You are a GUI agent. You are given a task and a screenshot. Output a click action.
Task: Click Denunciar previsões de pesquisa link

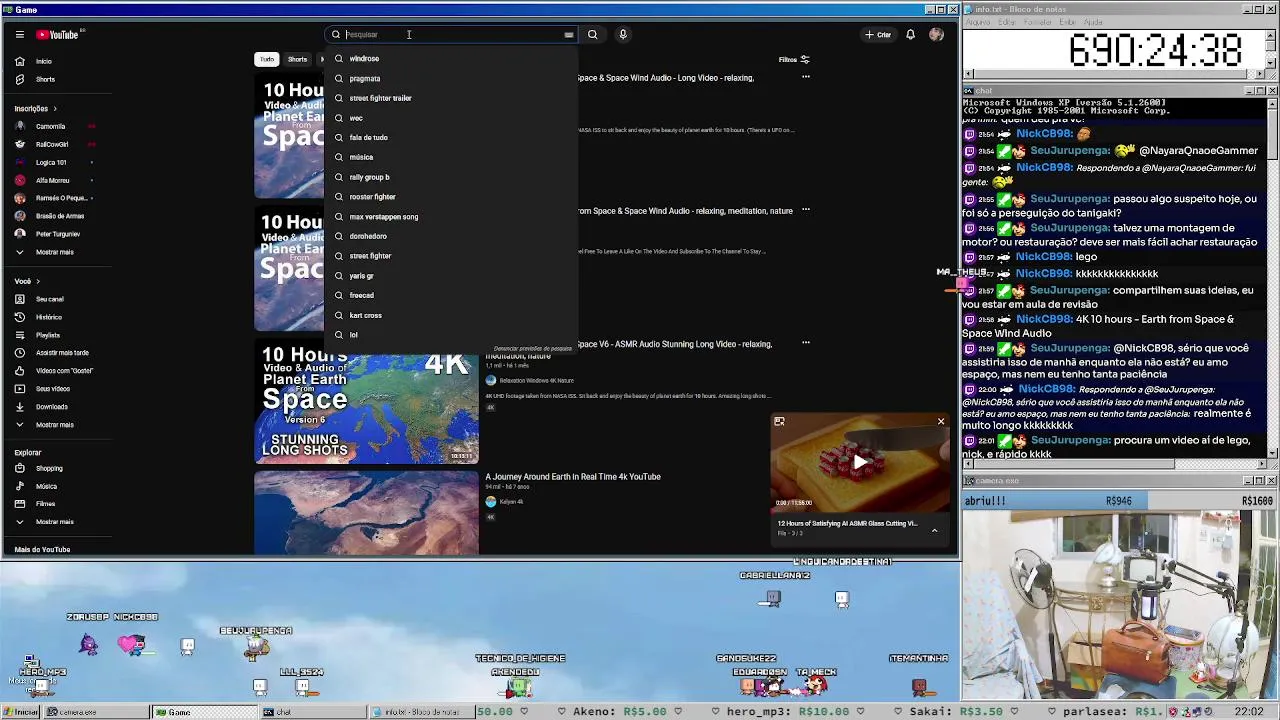click(x=533, y=349)
